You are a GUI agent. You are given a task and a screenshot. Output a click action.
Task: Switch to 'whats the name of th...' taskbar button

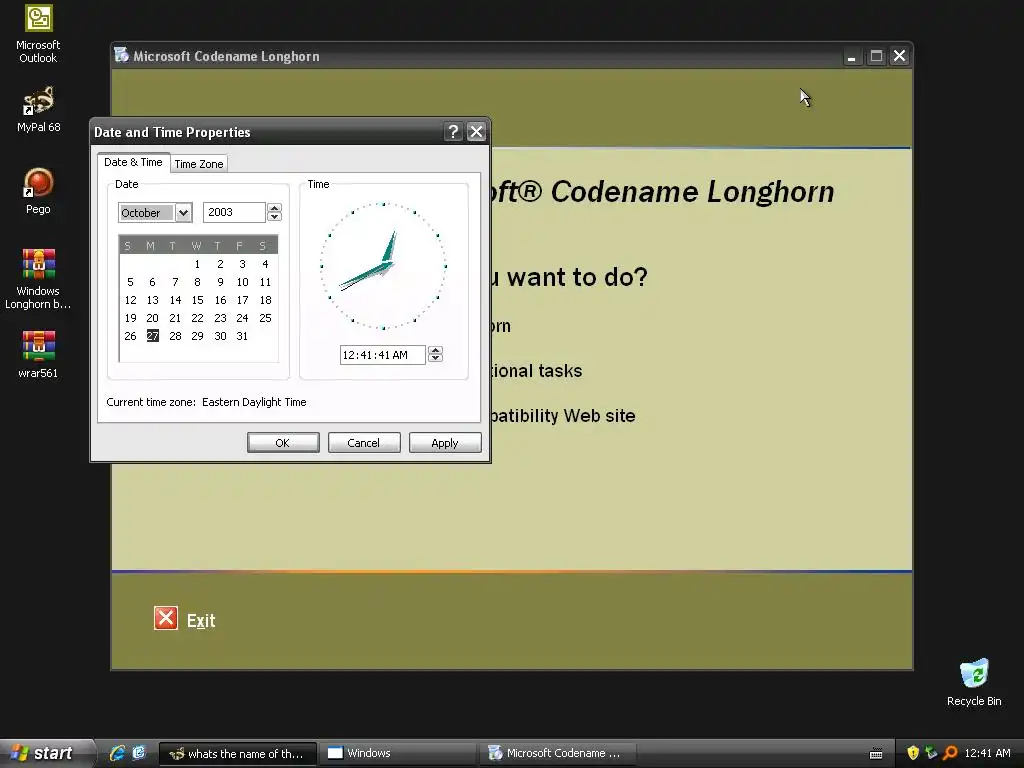click(x=238, y=754)
